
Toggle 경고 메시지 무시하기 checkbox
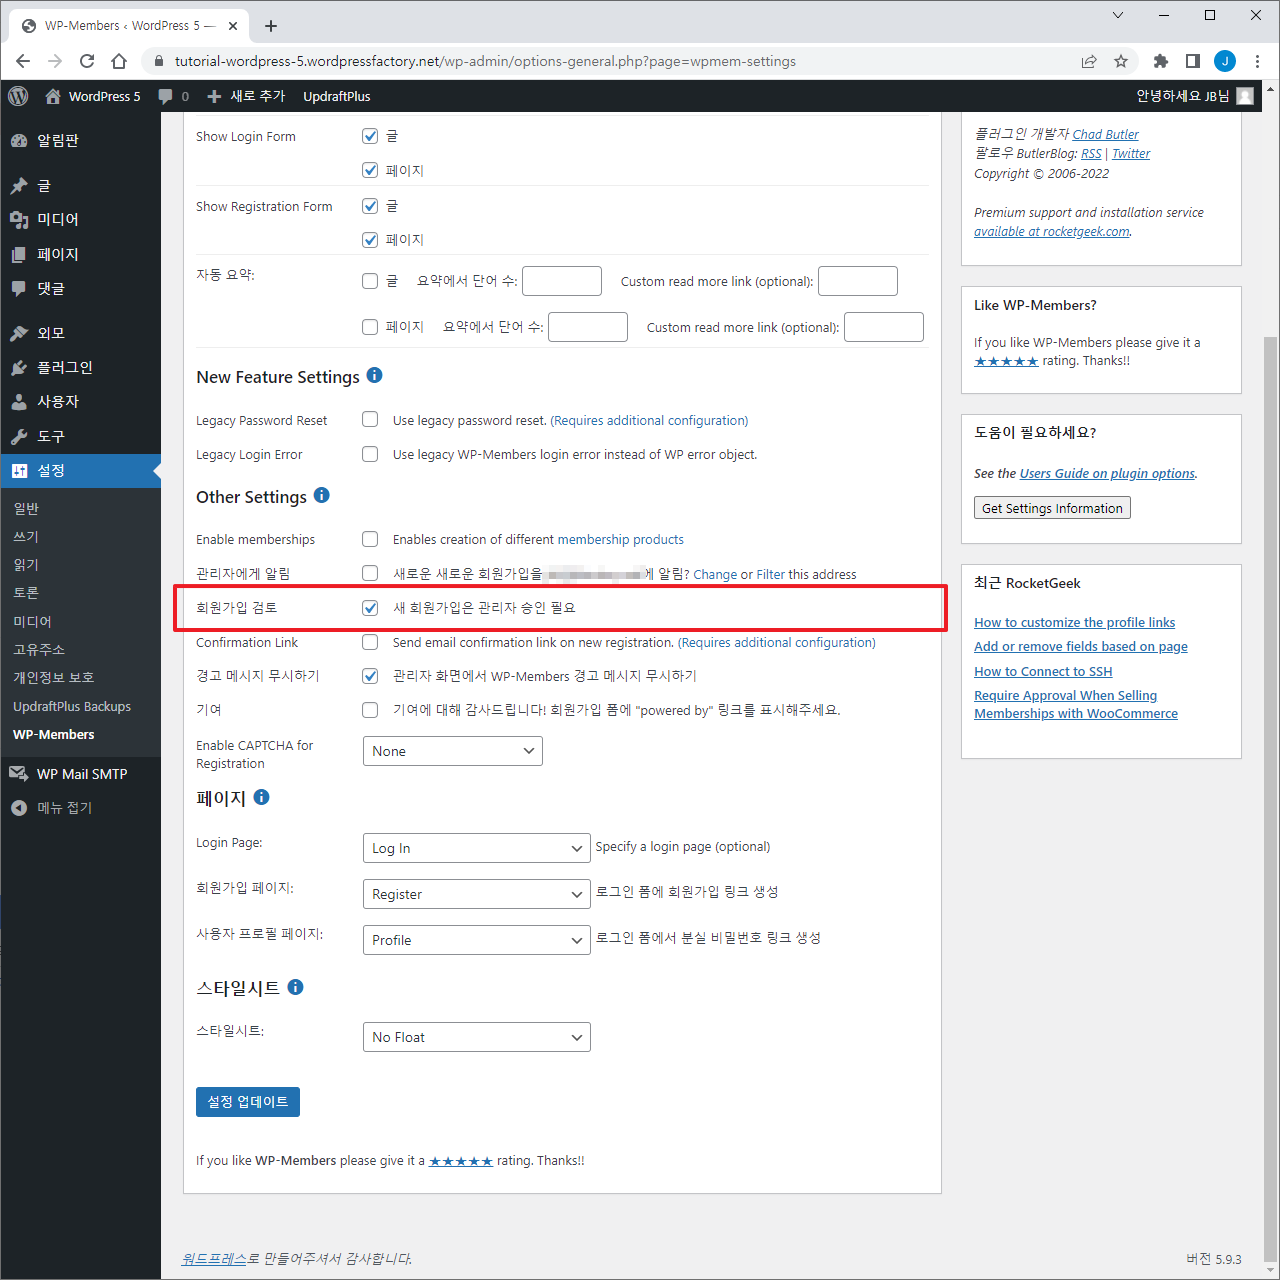pyautogui.click(x=370, y=676)
